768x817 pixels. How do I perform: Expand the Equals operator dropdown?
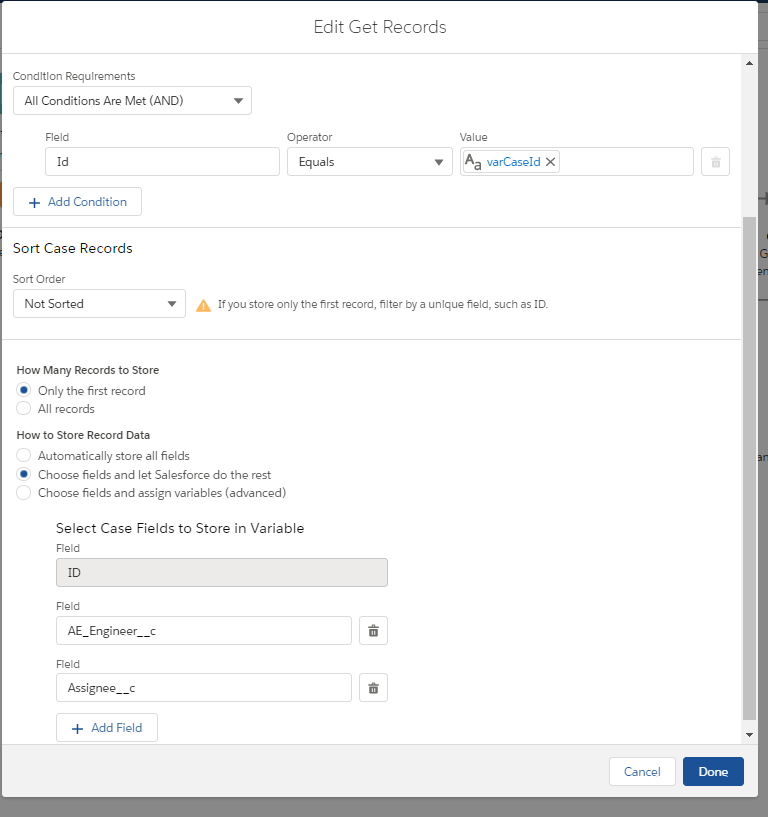369,162
